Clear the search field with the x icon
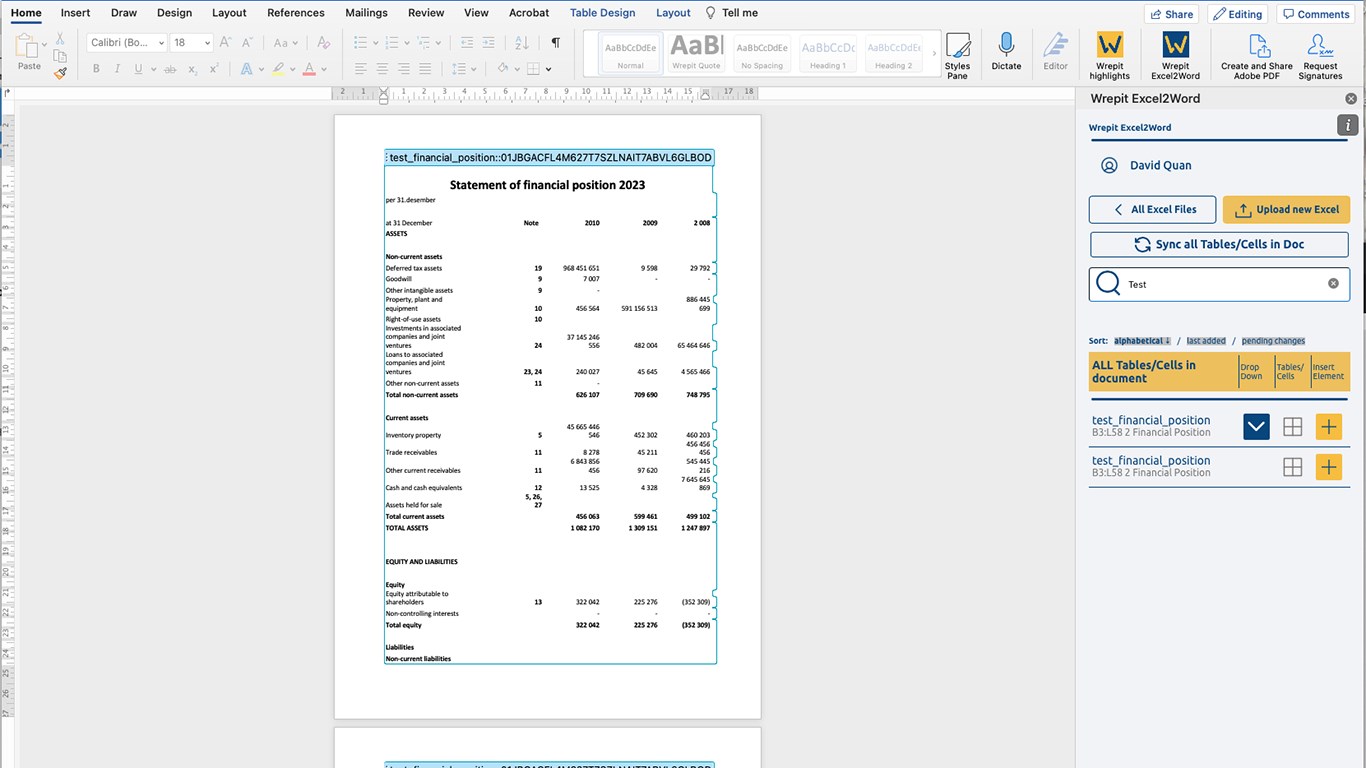This screenshot has height=768, width=1366. [1333, 284]
